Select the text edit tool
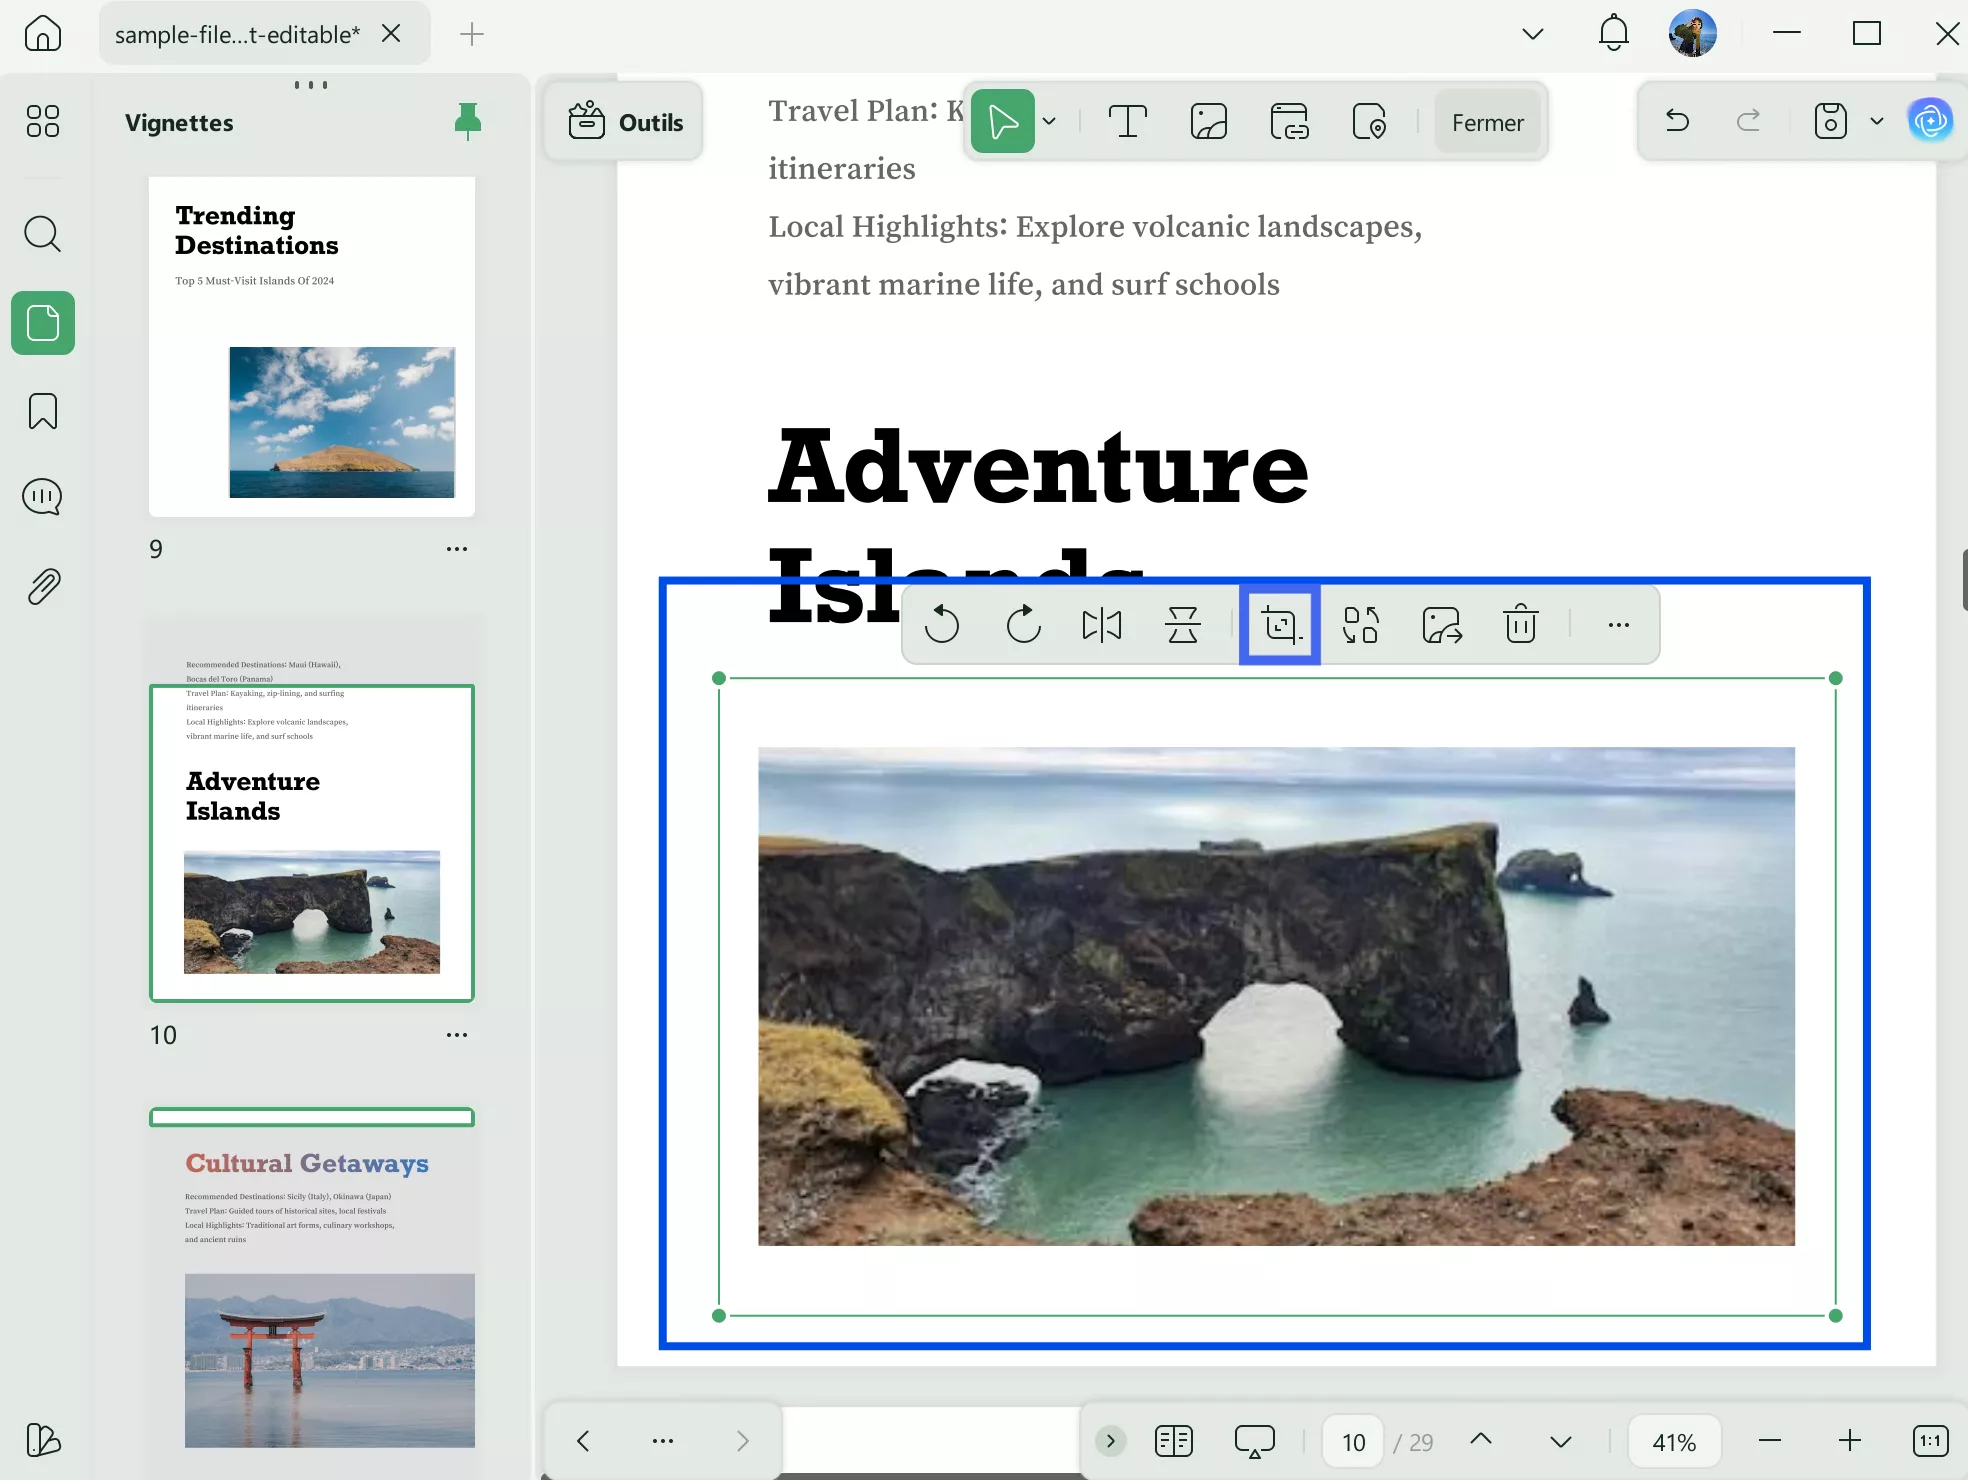1968x1480 pixels. (x=1127, y=122)
